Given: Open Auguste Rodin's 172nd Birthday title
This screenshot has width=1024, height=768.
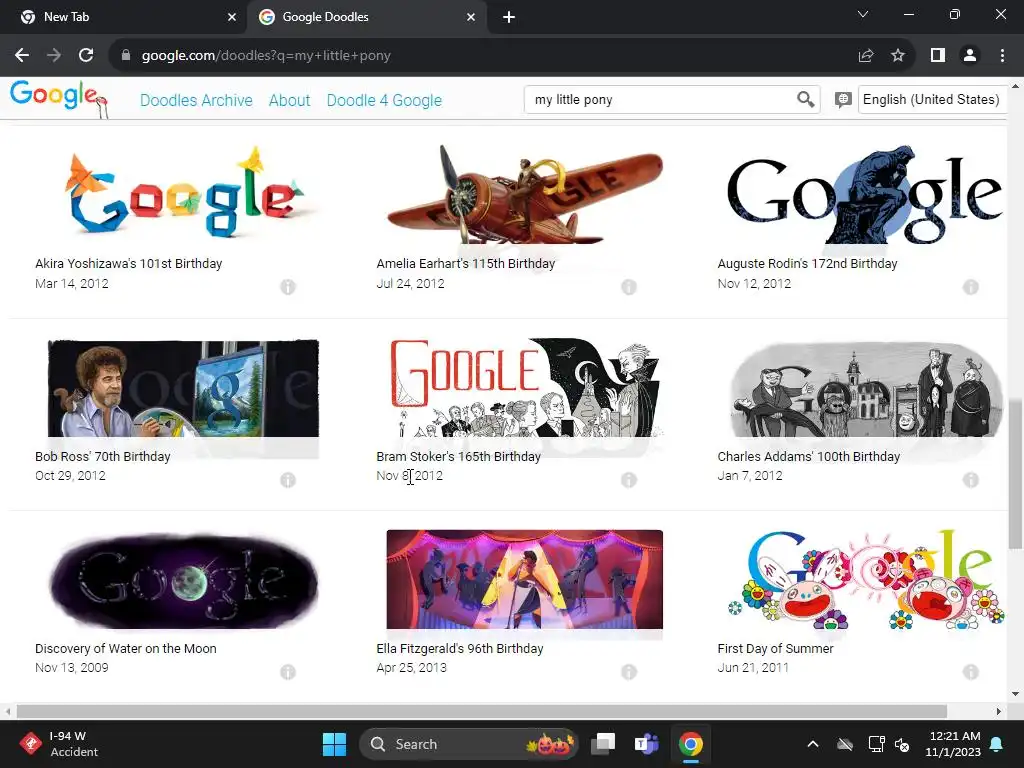Looking at the screenshot, I should (x=807, y=264).
